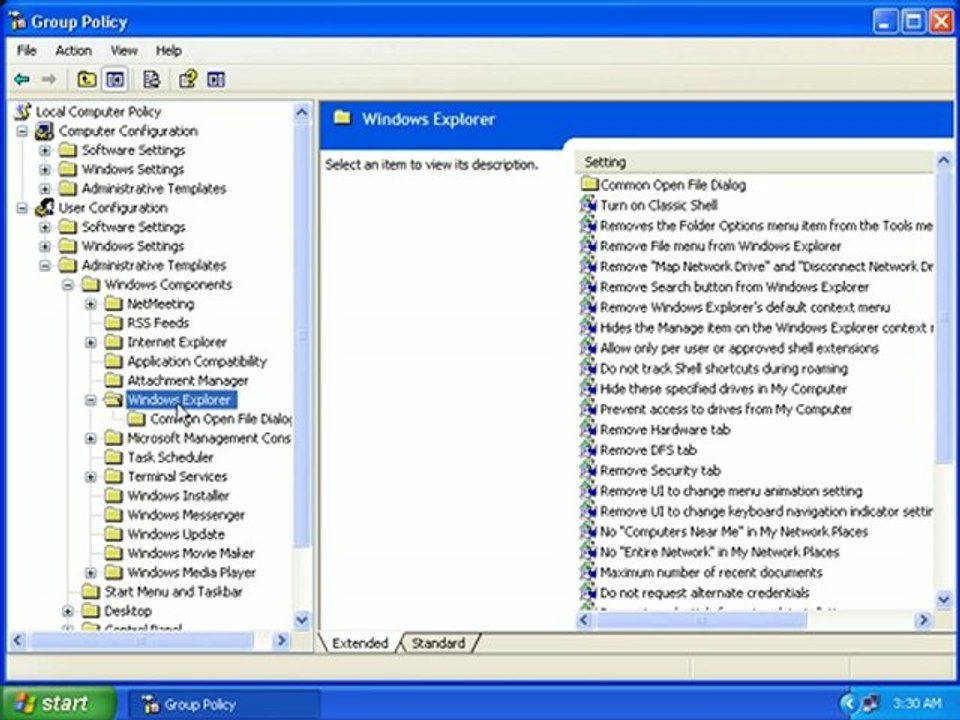The image size is (960, 720).
Task: Collapse the Computer Configuration node
Action: click(22, 131)
